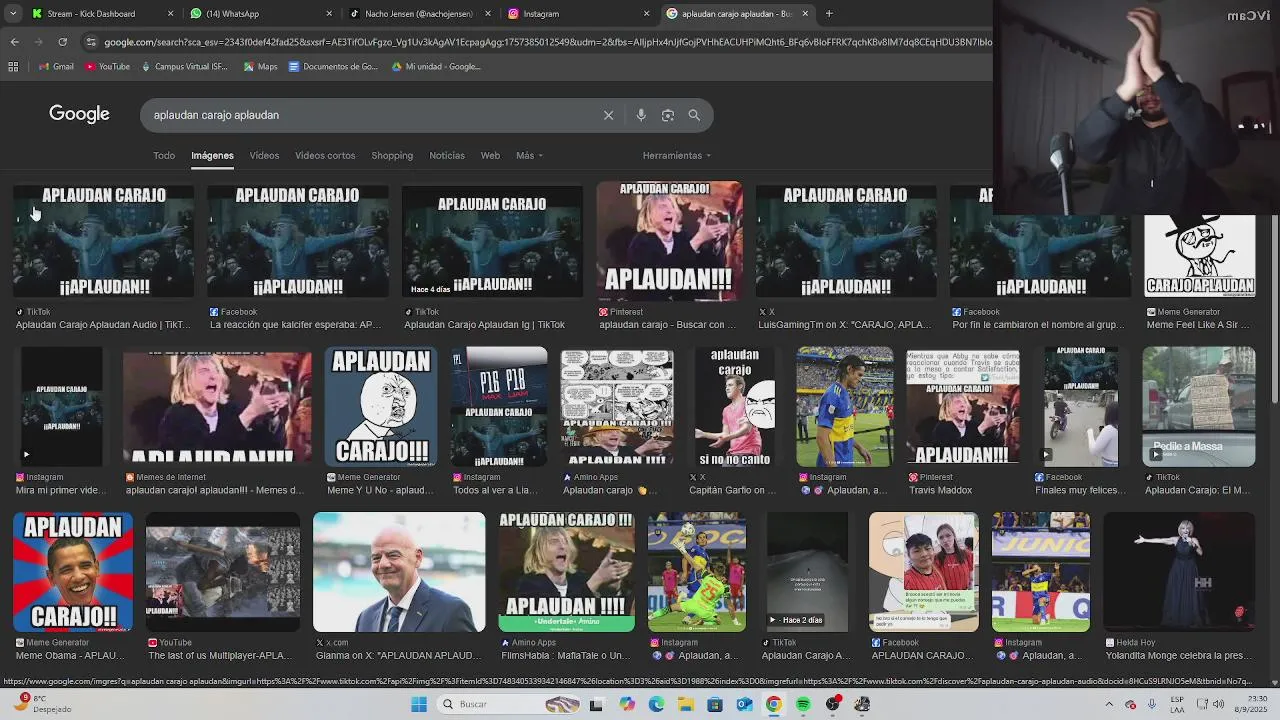This screenshot has height=720, width=1280.
Task: Switch to the Shopping tab
Action: 392,155
